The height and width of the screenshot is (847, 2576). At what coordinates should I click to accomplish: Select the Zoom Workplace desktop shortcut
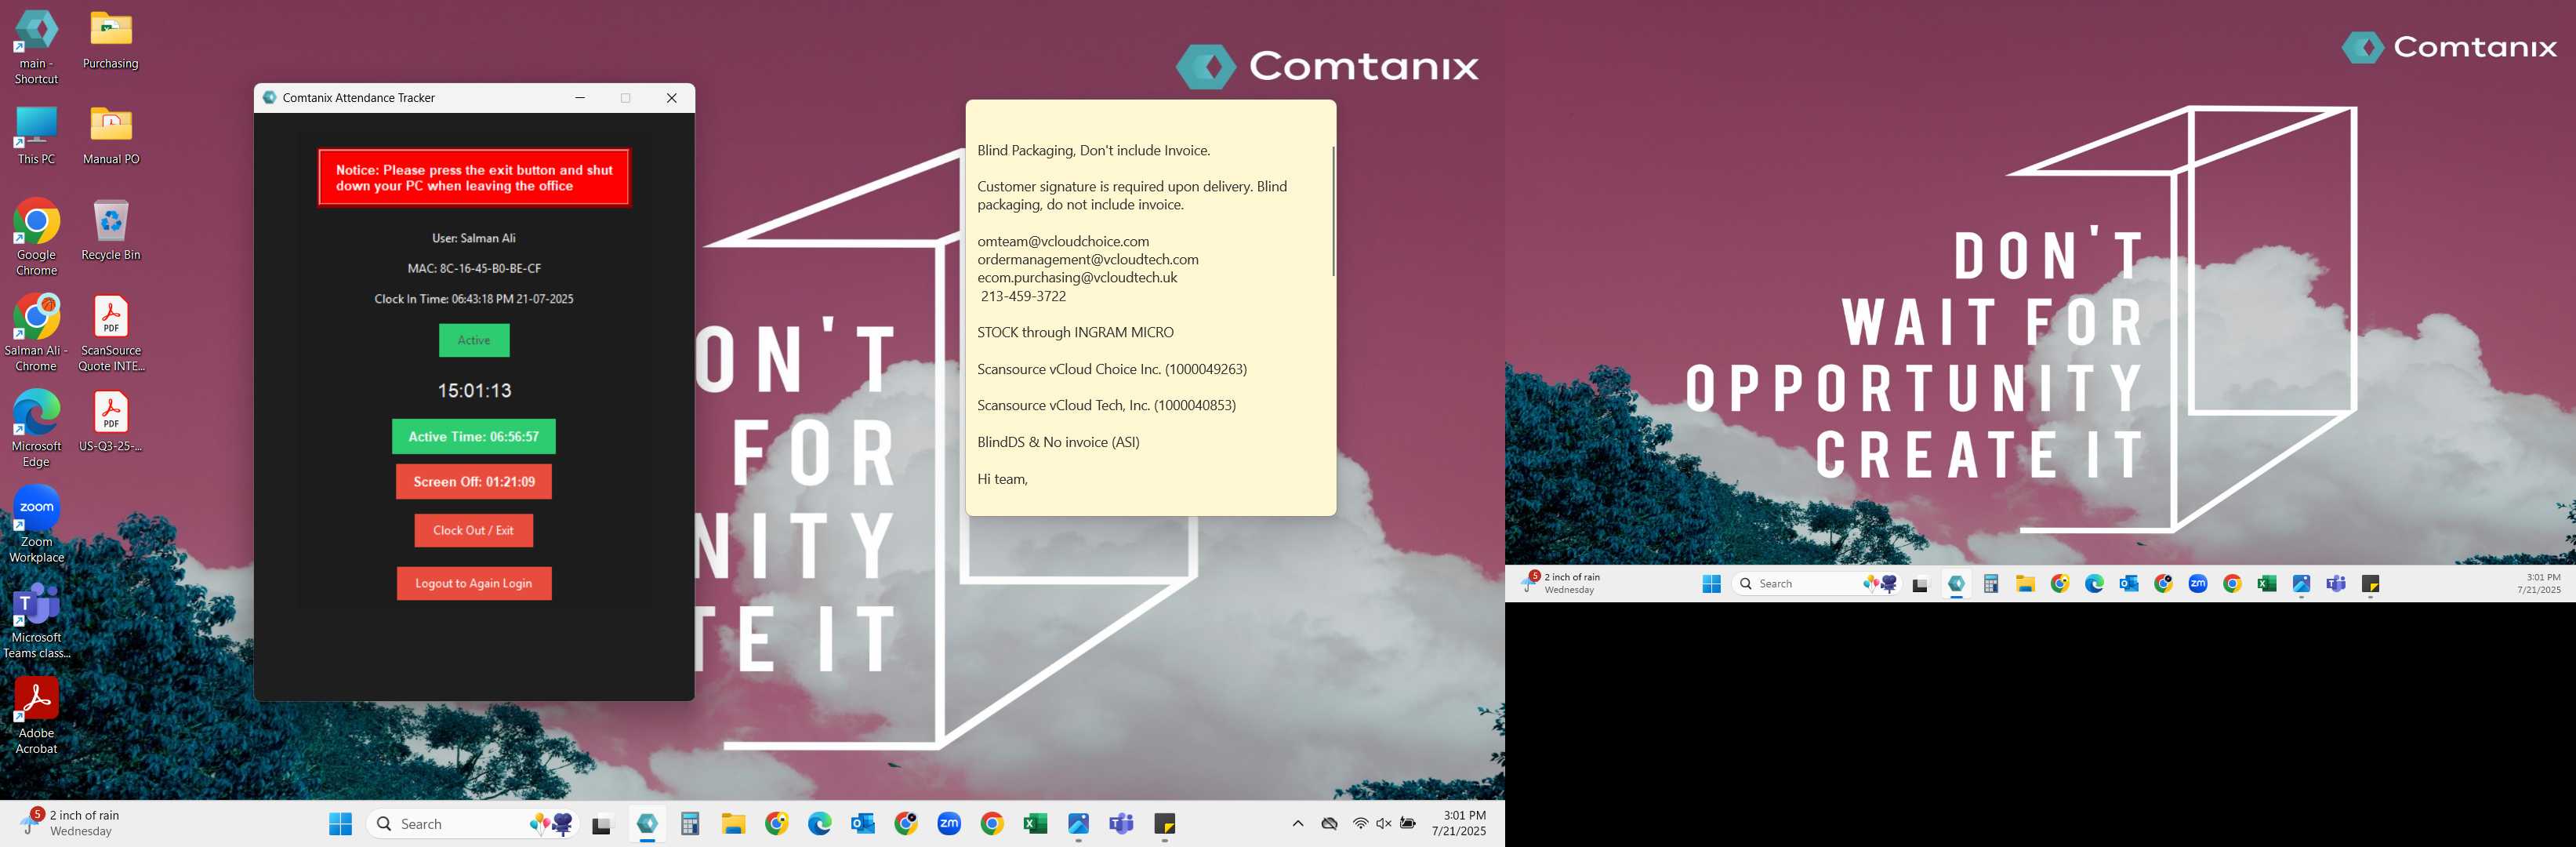(x=36, y=525)
